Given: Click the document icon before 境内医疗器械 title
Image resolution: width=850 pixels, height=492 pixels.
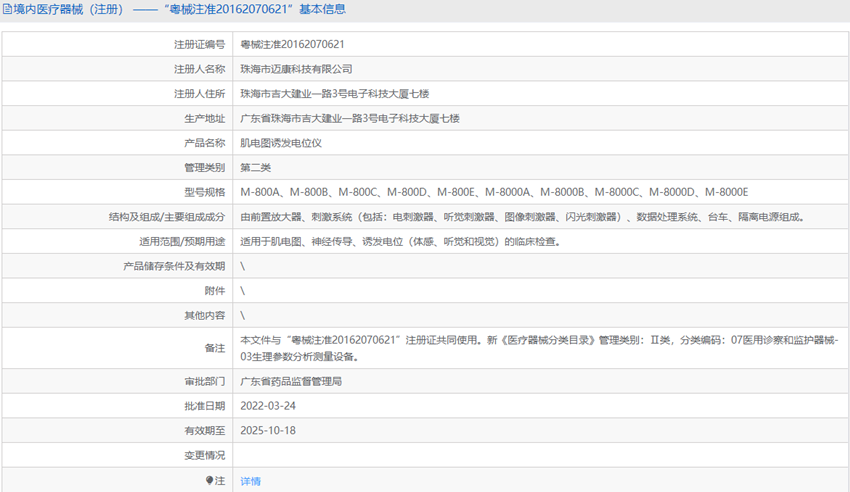Looking at the screenshot, I should pyautogui.click(x=7, y=10).
